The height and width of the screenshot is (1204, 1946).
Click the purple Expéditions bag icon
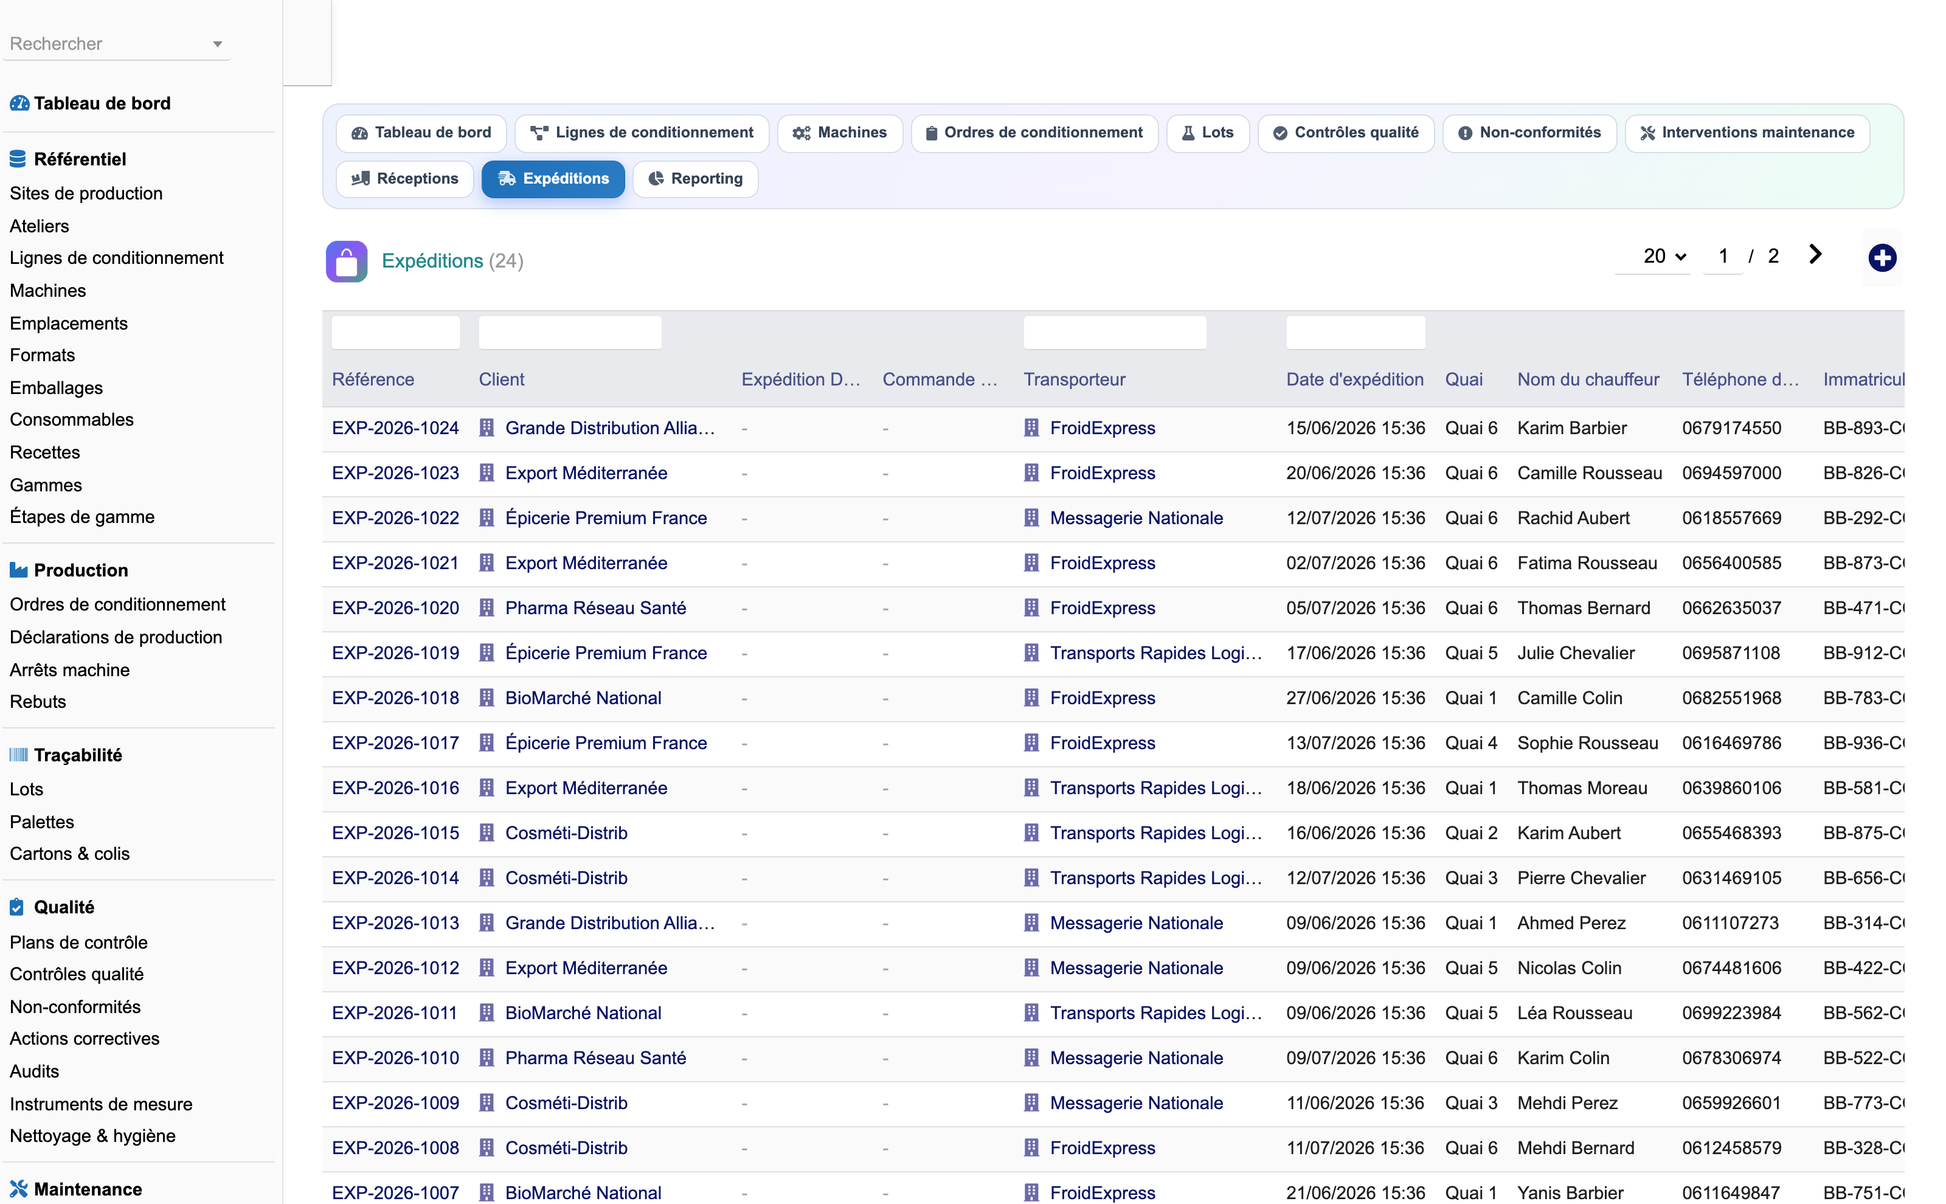346,261
